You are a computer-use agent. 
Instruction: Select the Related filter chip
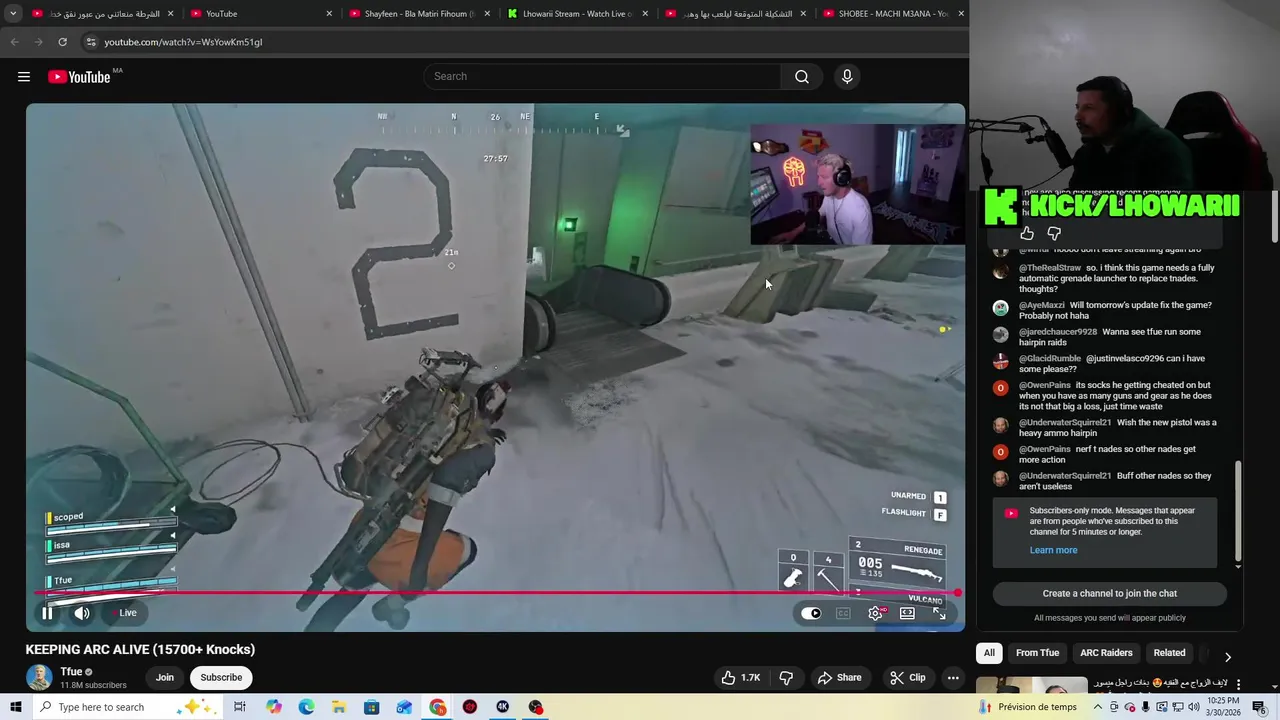pyautogui.click(x=1169, y=653)
